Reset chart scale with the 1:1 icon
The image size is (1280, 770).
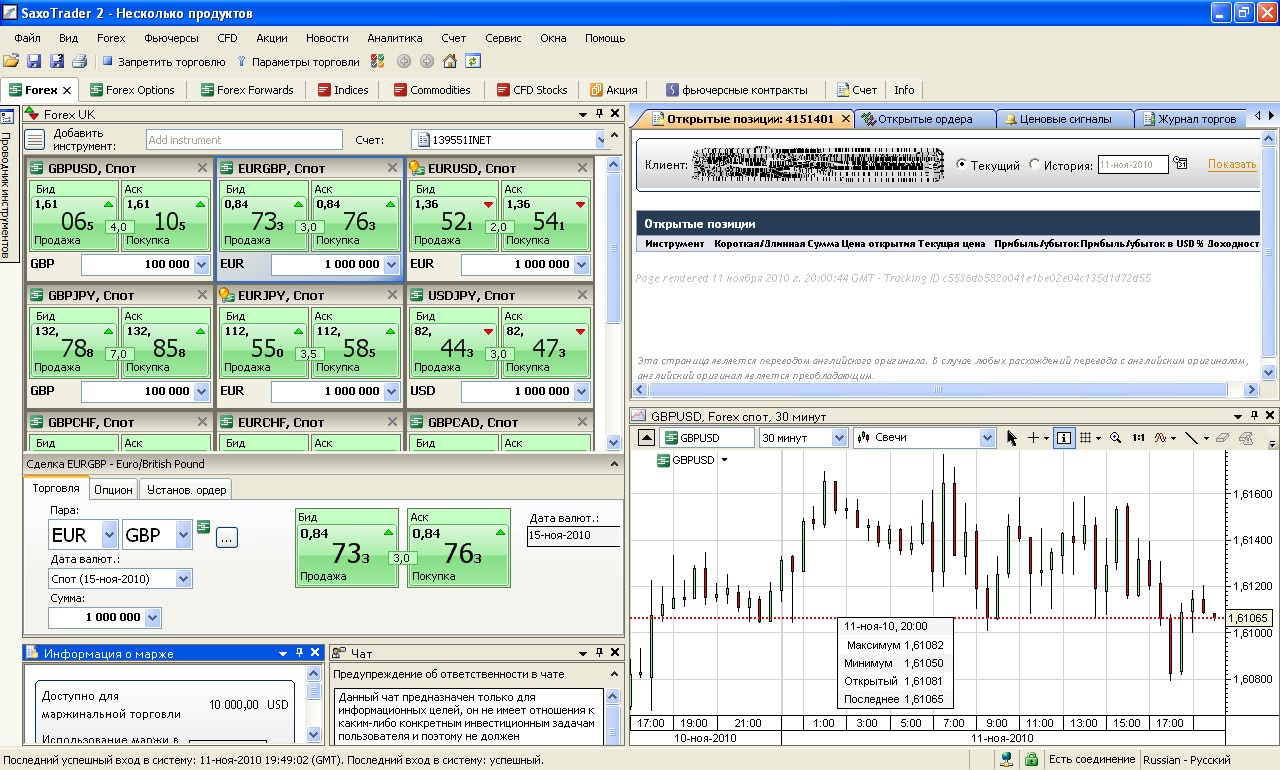pos(1139,438)
